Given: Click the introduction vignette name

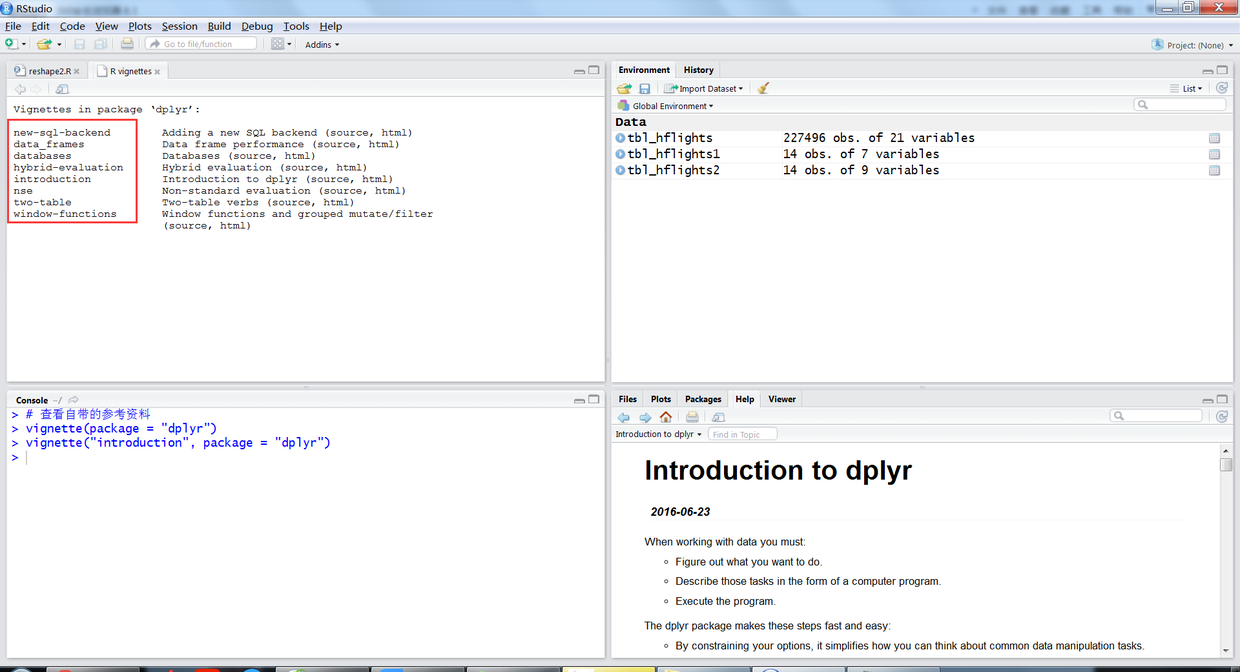Looking at the screenshot, I should [x=52, y=179].
